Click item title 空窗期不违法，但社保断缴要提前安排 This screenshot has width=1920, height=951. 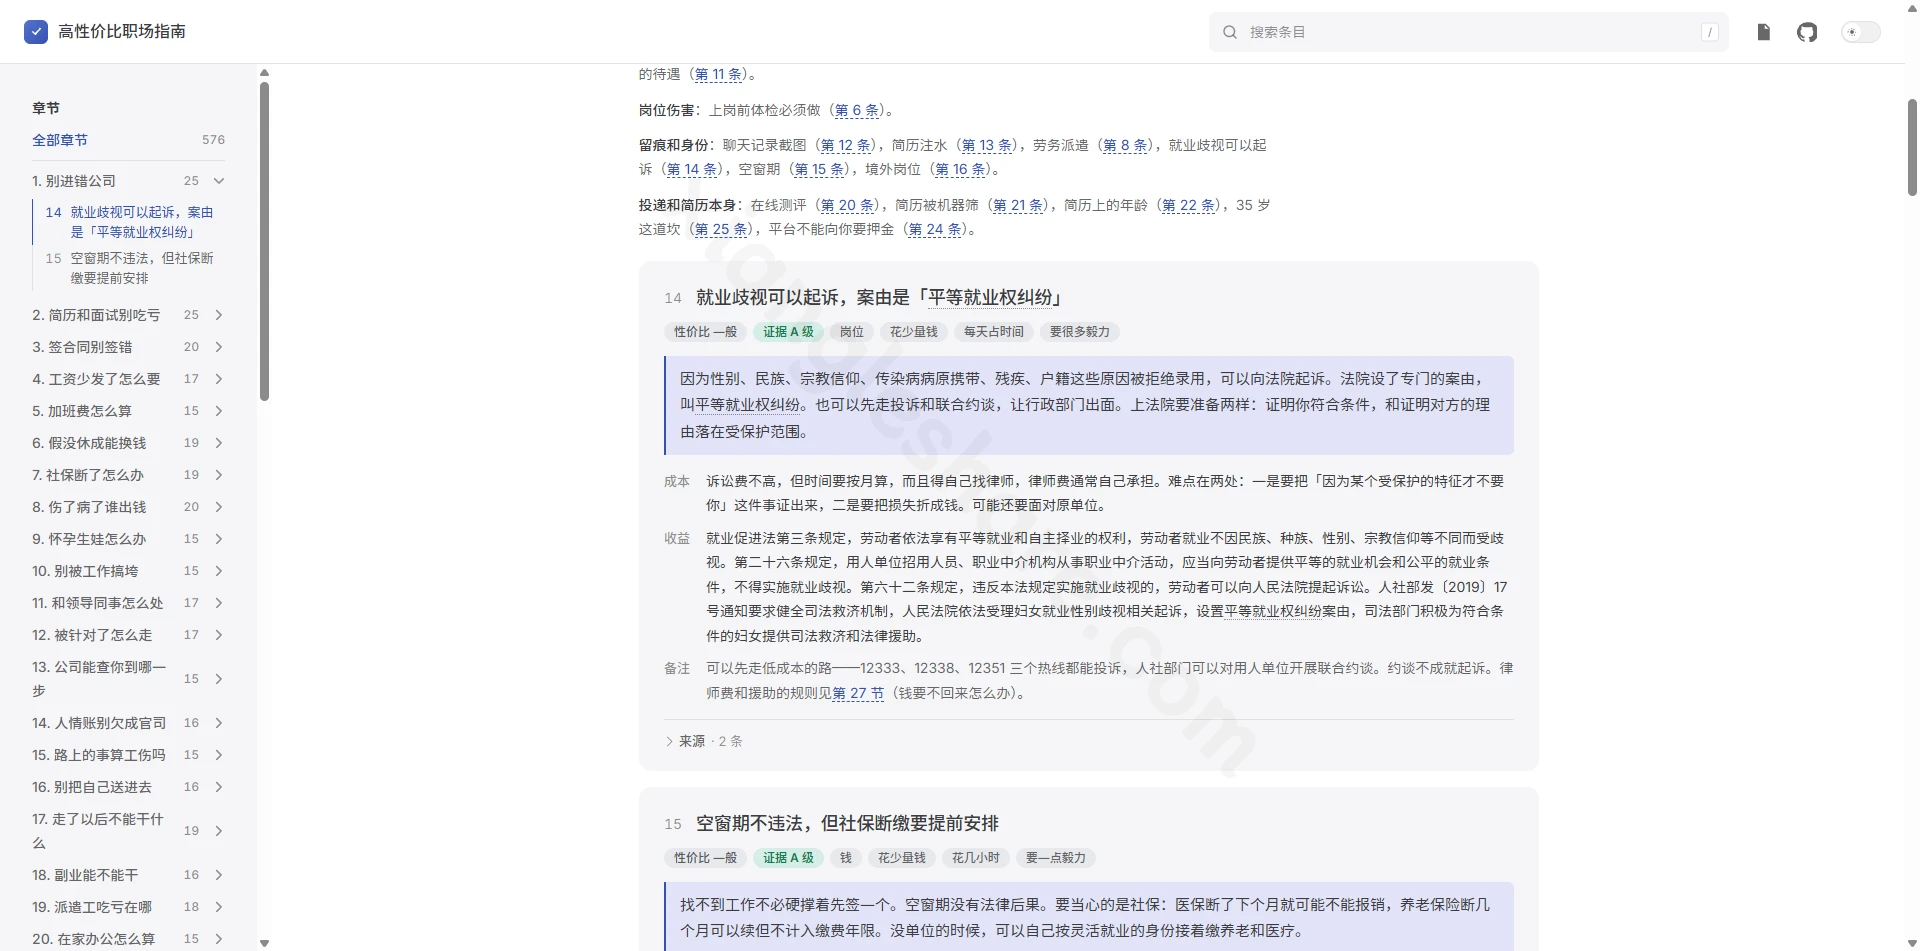point(847,824)
